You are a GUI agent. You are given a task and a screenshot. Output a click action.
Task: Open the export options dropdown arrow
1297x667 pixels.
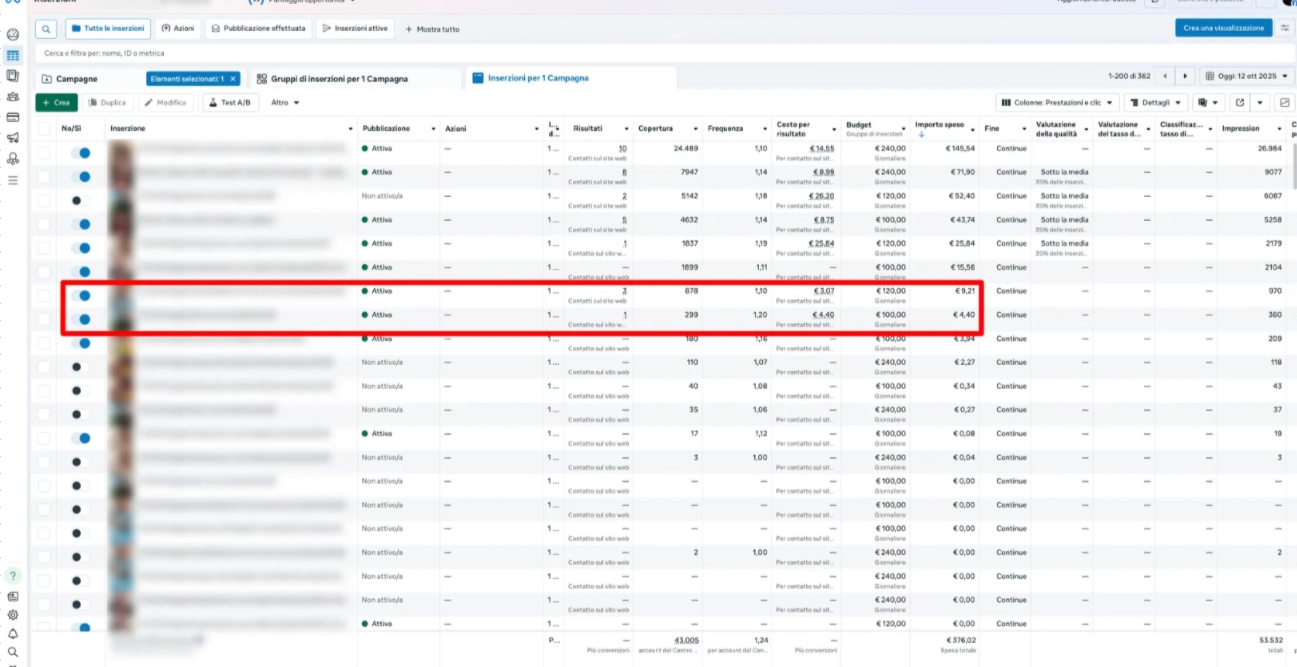click(x=1260, y=102)
